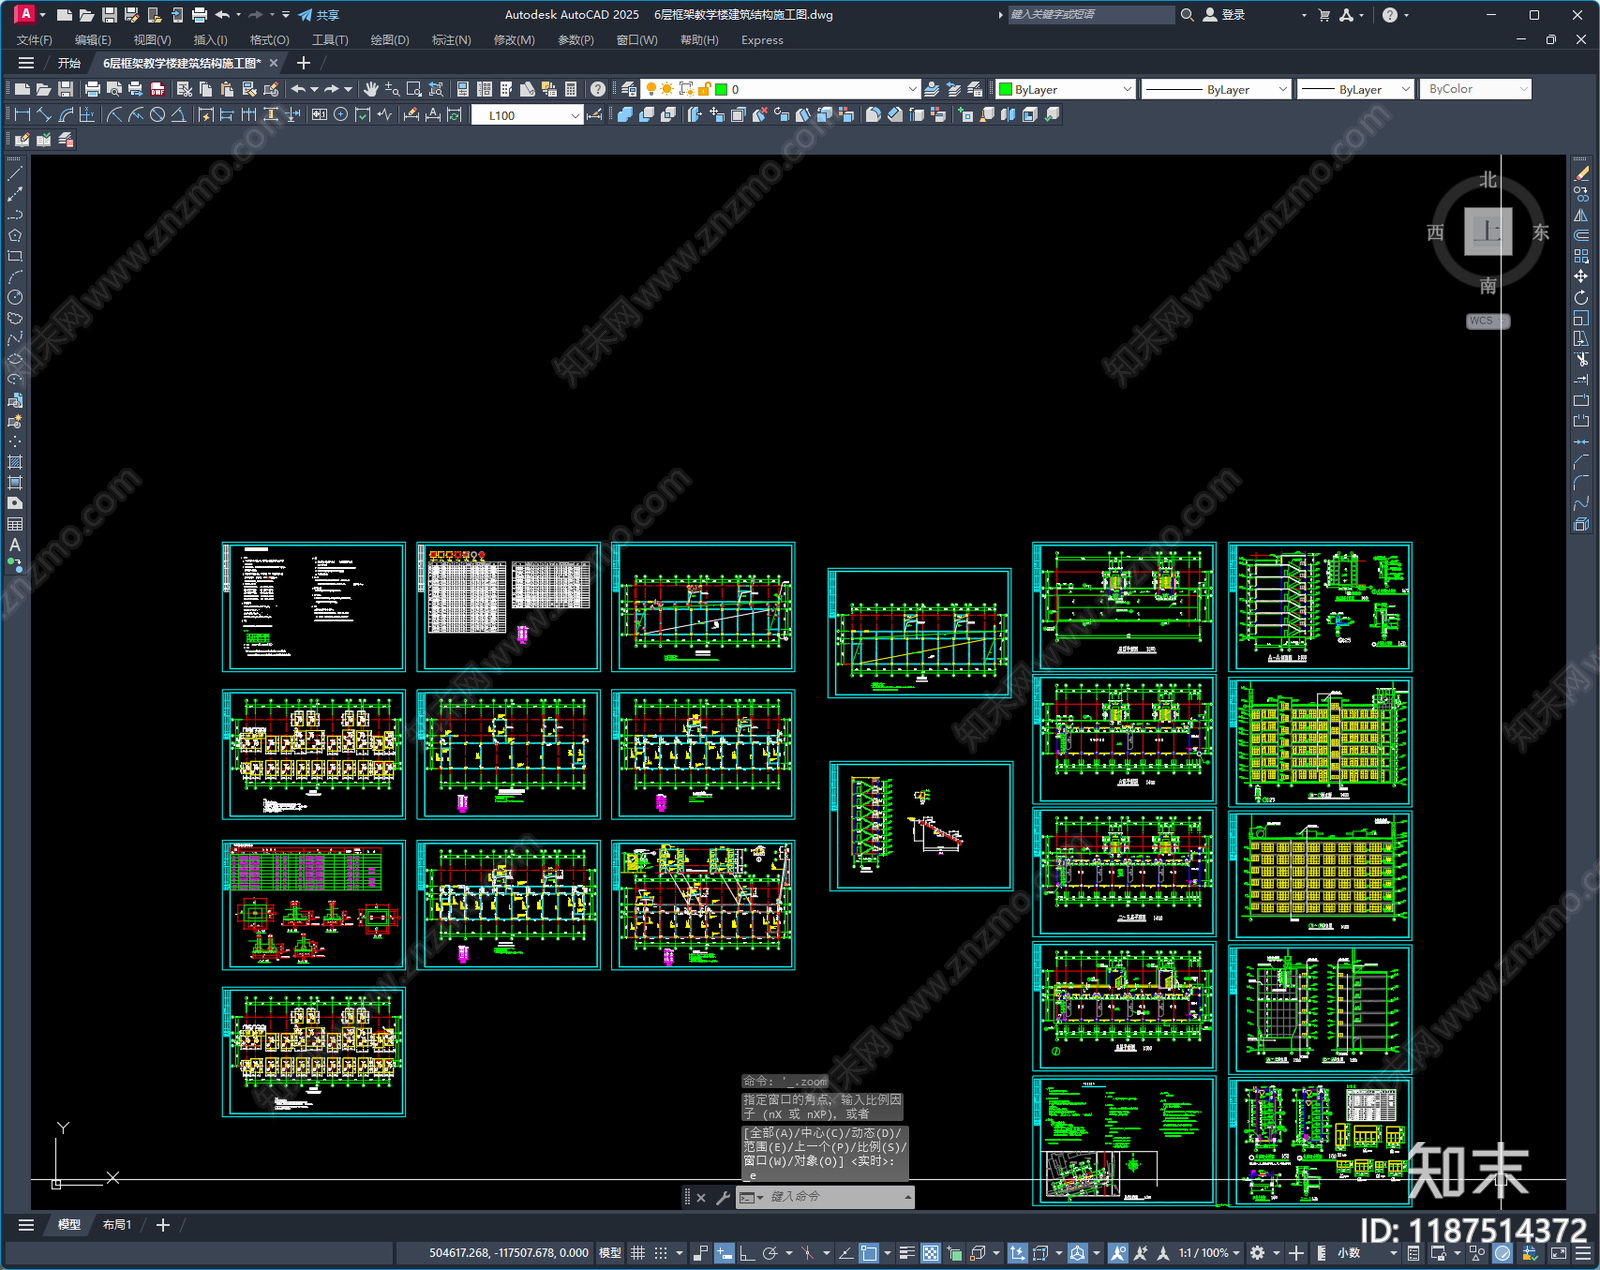Screen dimensions: 1600x1270
Task: Click the QuickCalc calculator icon
Action: click(x=571, y=89)
